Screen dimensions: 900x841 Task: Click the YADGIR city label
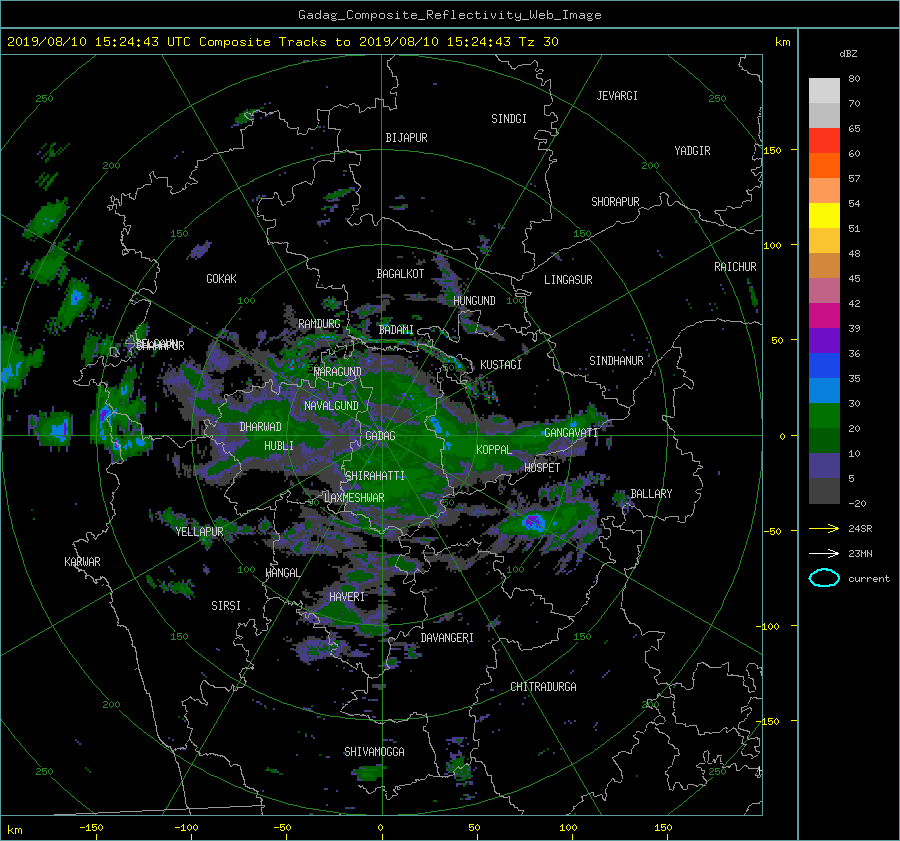[x=692, y=151]
